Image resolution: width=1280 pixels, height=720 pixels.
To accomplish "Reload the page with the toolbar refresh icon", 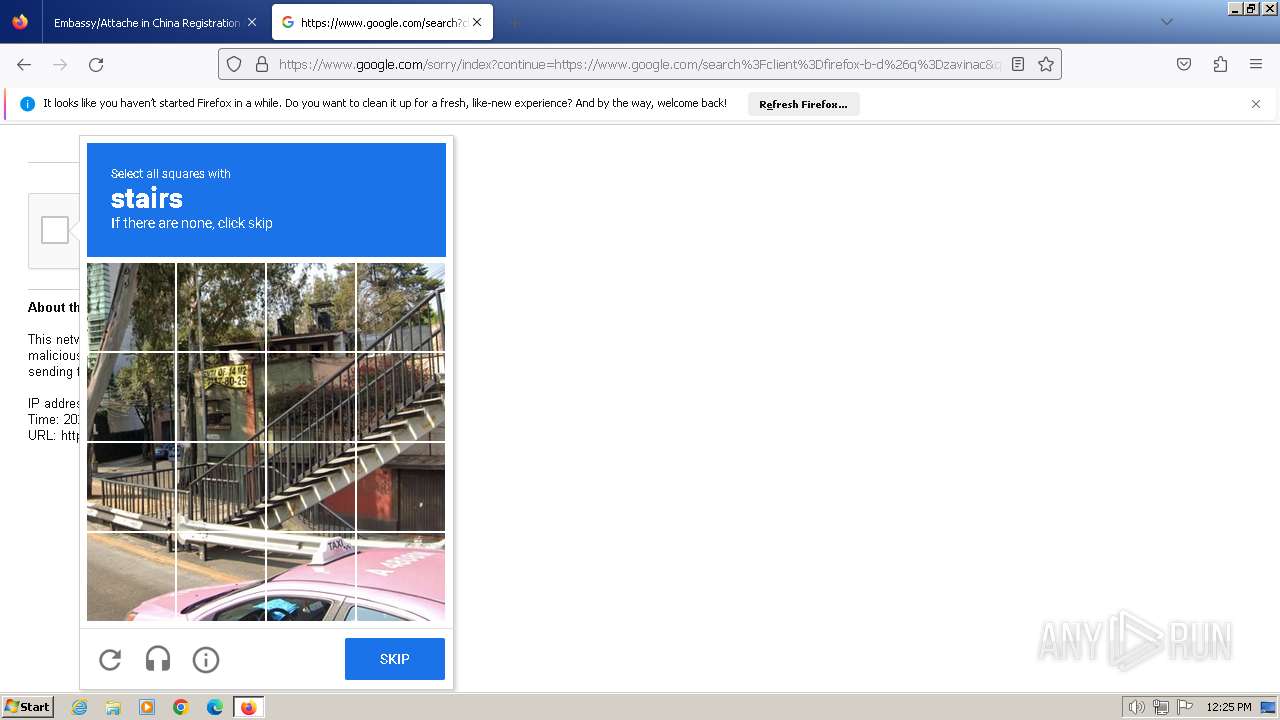I will (x=96, y=64).
